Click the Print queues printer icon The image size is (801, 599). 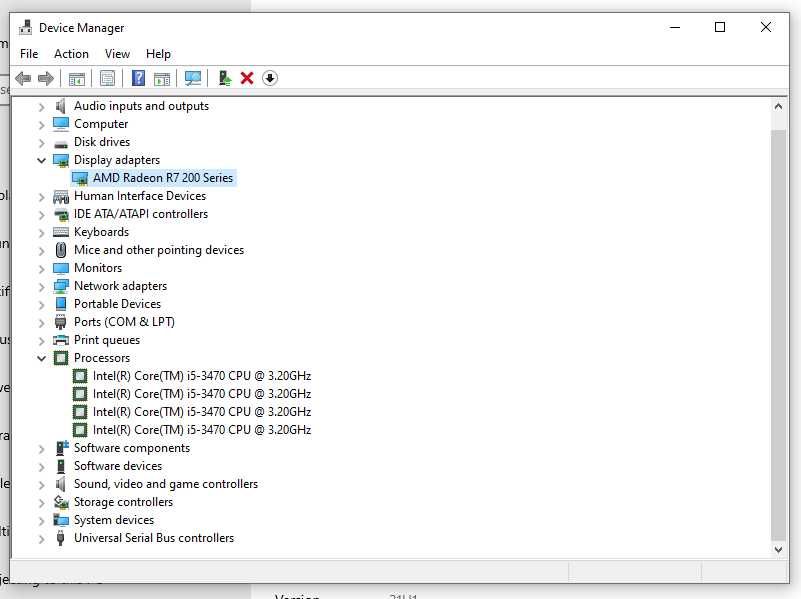(61, 340)
